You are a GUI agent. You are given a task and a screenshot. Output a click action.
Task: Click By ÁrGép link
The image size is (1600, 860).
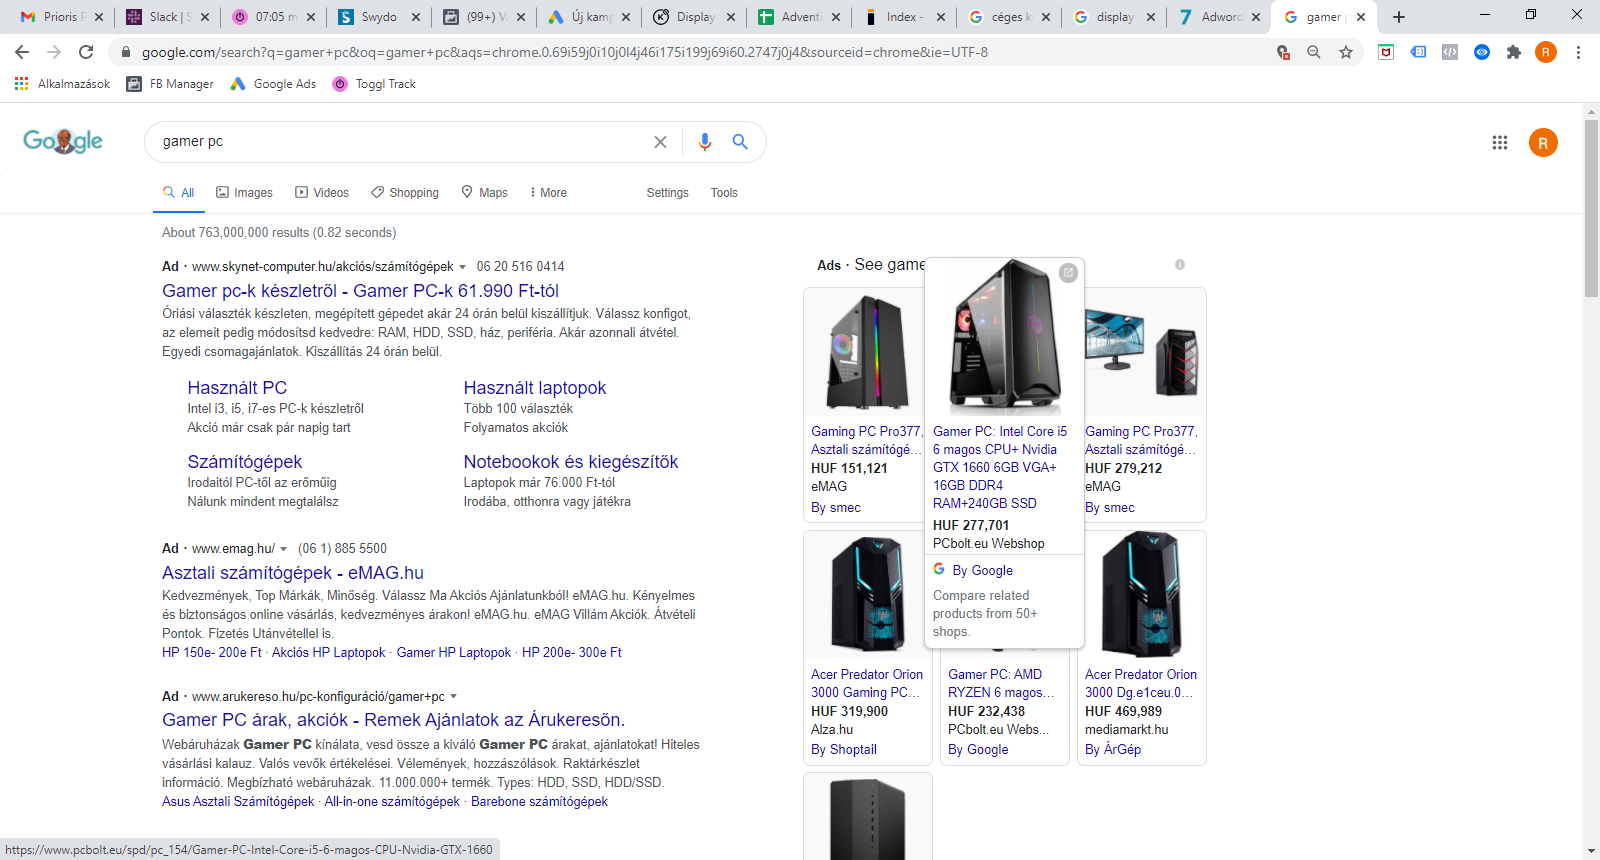pos(1112,750)
